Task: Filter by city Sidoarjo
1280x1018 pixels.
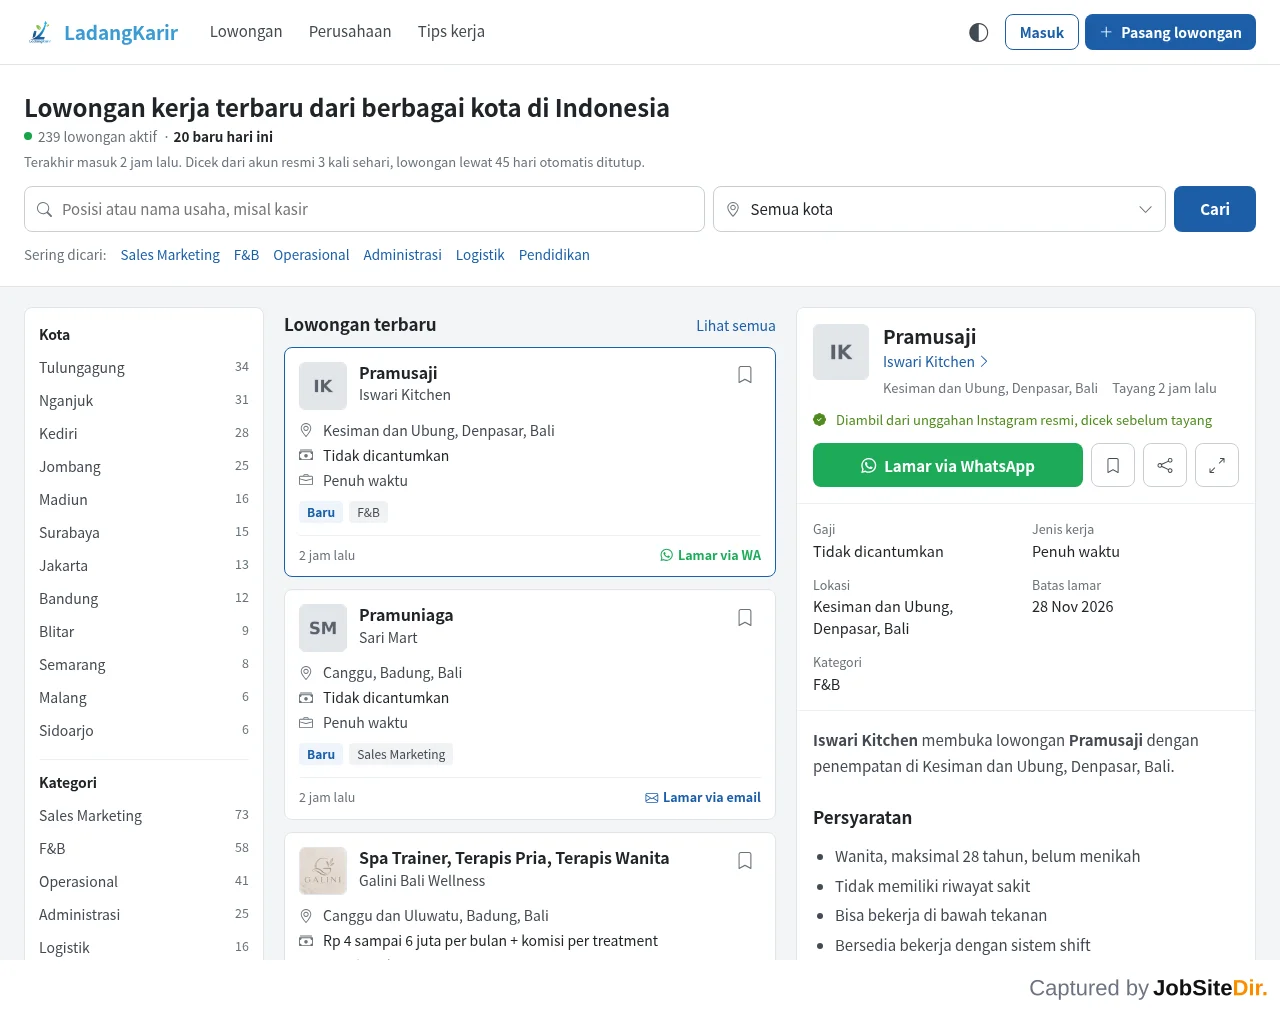Action: [144, 731]
